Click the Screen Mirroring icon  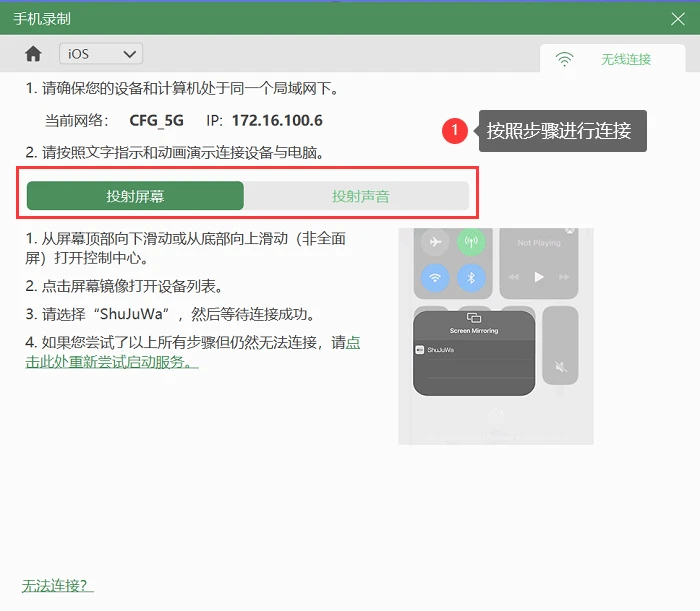coord(474,318)
